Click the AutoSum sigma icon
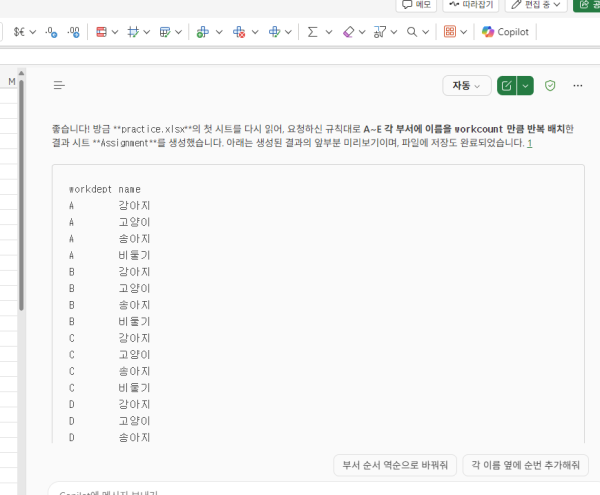Image resolution: width=600 pixels, height=495 pixels. point(313,32)
